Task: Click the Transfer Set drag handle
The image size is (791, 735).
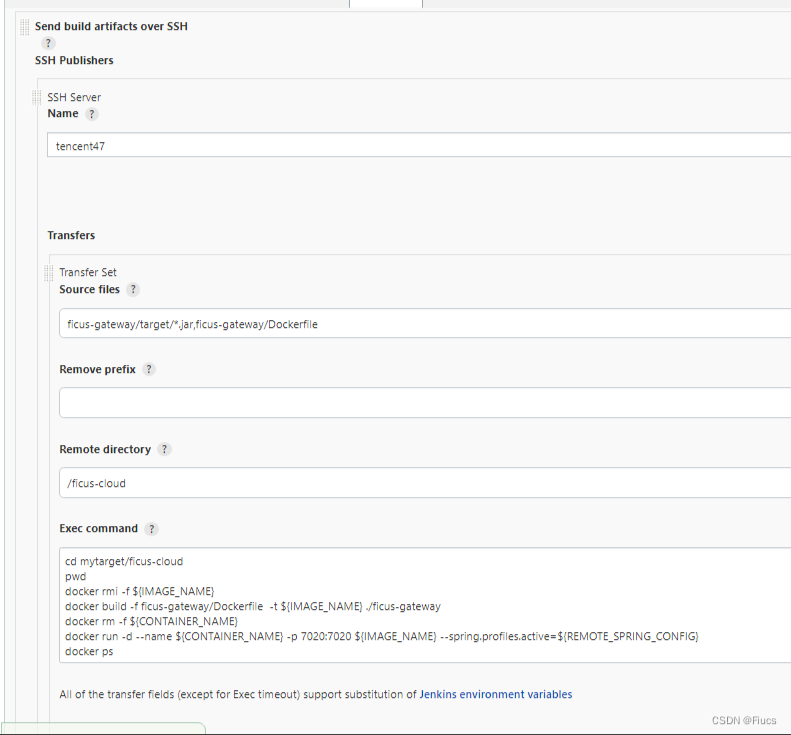Action: coord(49,272)
